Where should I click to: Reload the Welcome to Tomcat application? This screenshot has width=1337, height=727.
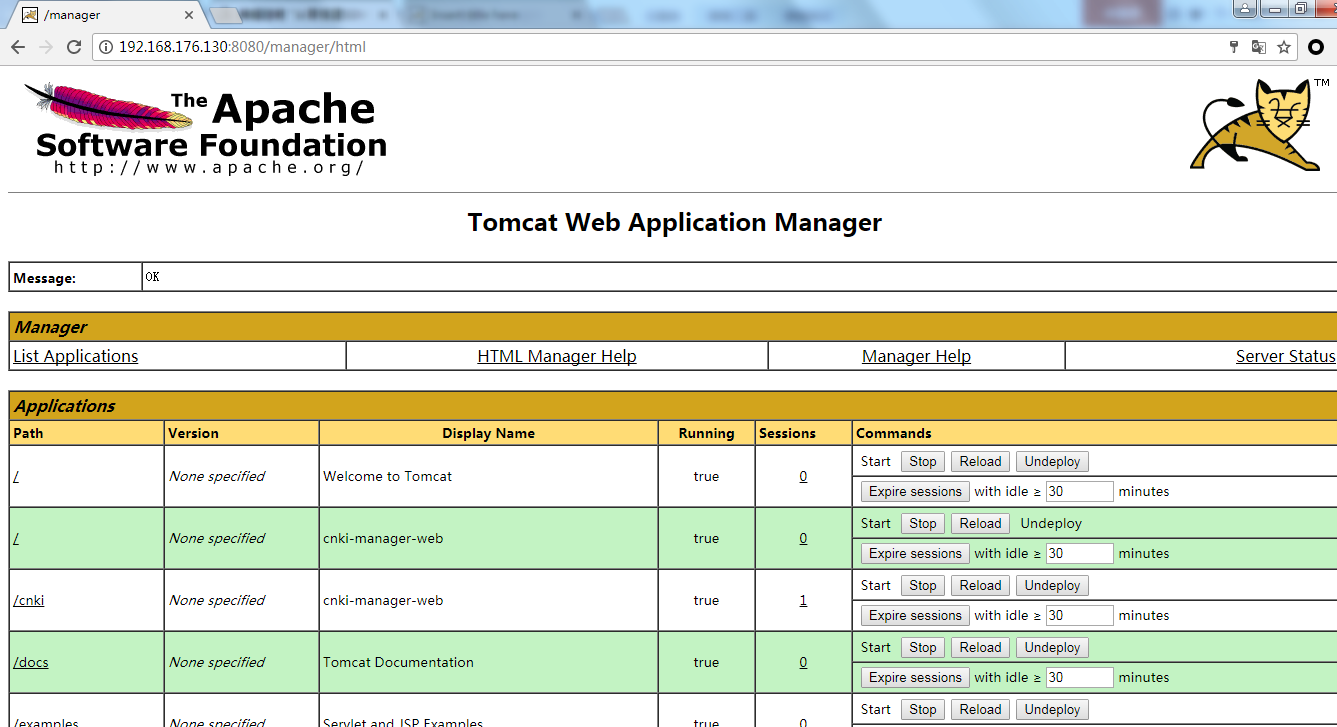980,462
